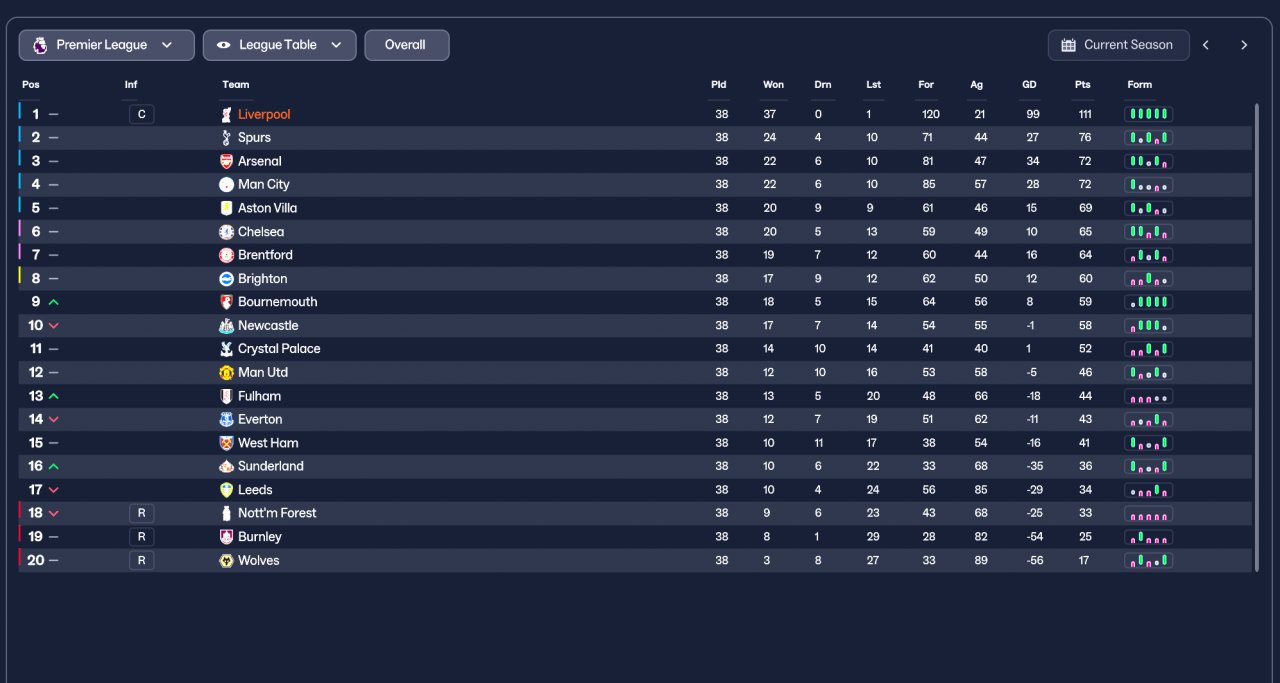Click the Man Utd badge icon
1280x683 pixels.
226,373
